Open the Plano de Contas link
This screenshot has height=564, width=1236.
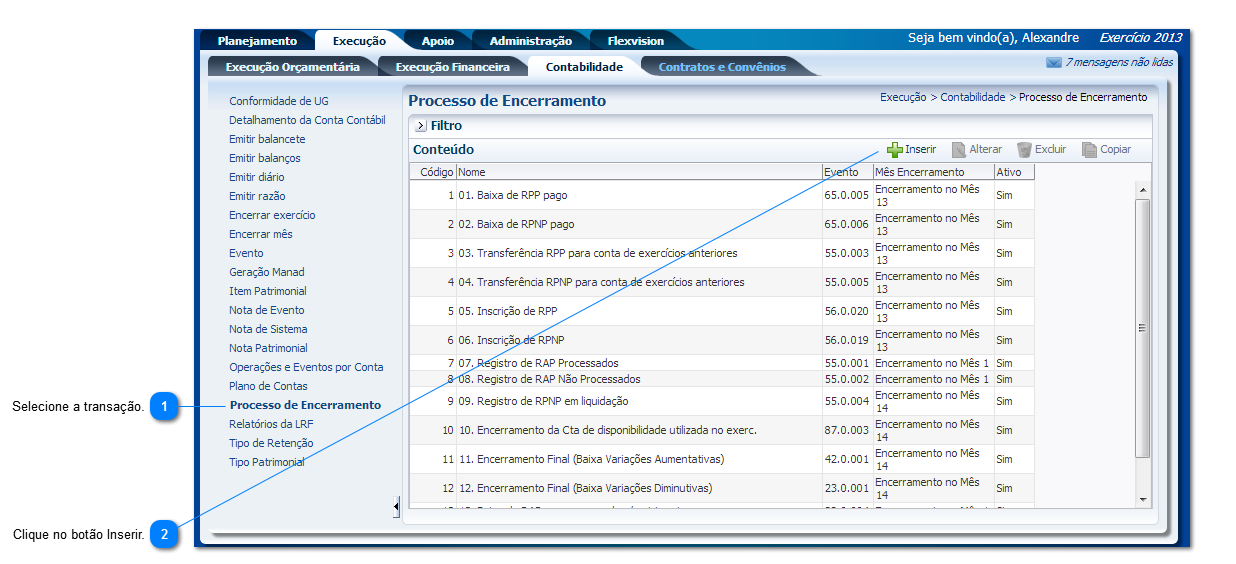[x=268, y=386]
